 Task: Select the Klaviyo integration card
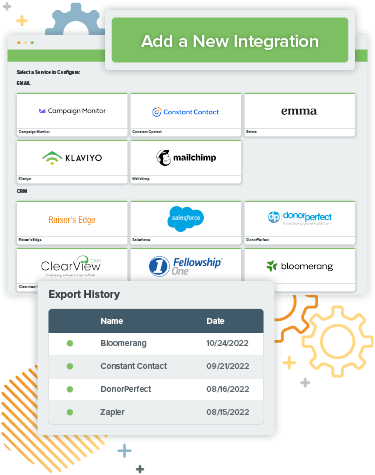tap(72, 162)
